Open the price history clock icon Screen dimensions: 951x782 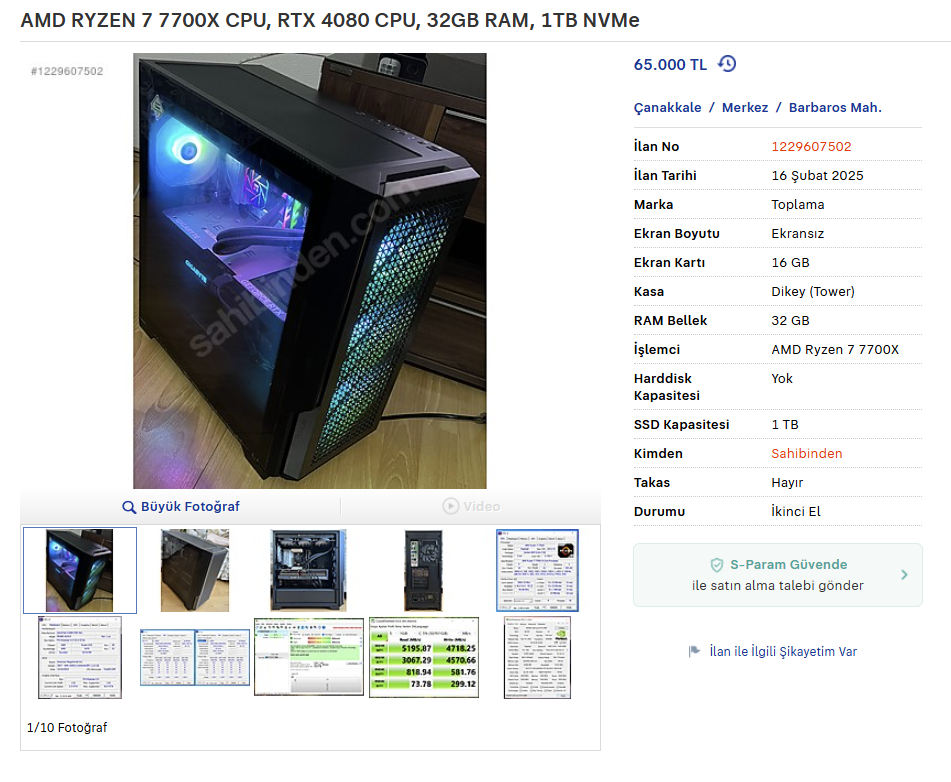727,64
